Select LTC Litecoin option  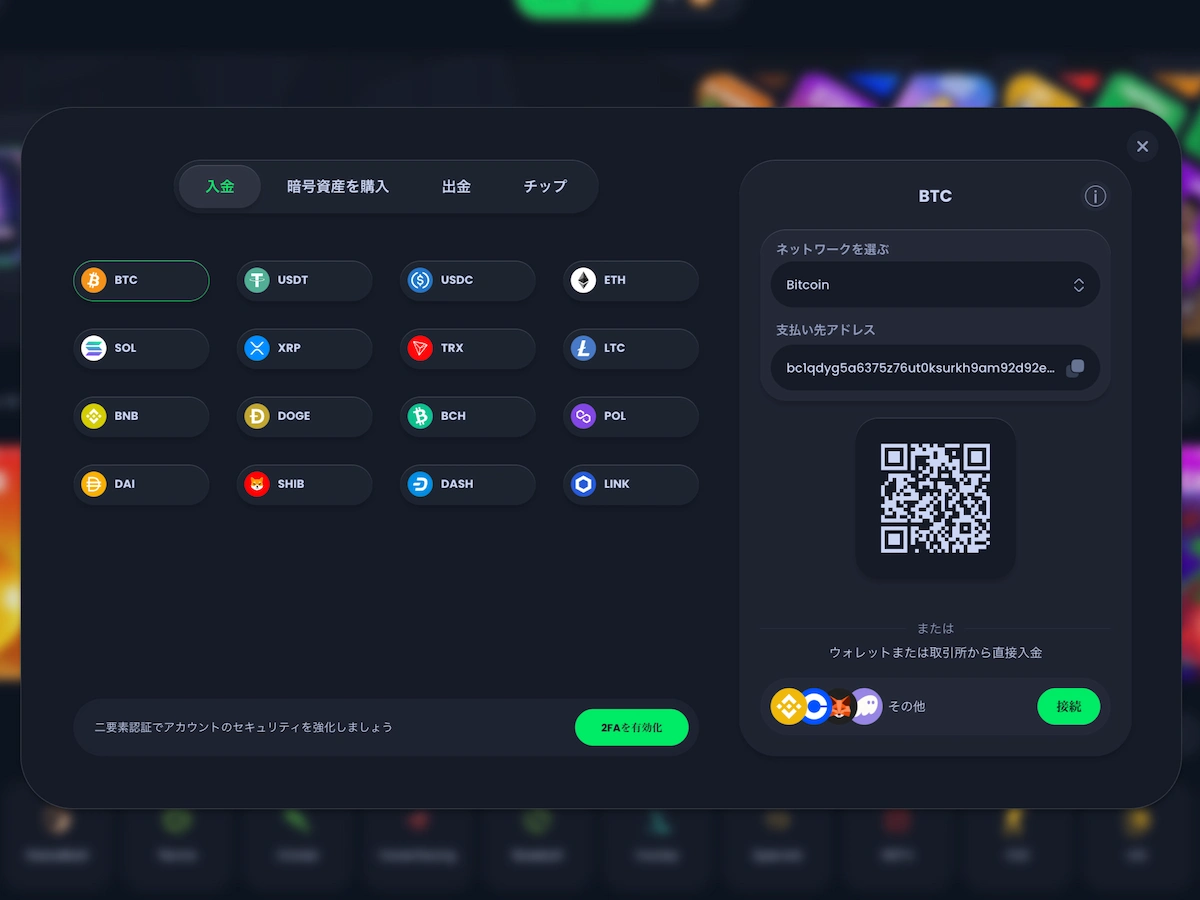pos(631,349)
